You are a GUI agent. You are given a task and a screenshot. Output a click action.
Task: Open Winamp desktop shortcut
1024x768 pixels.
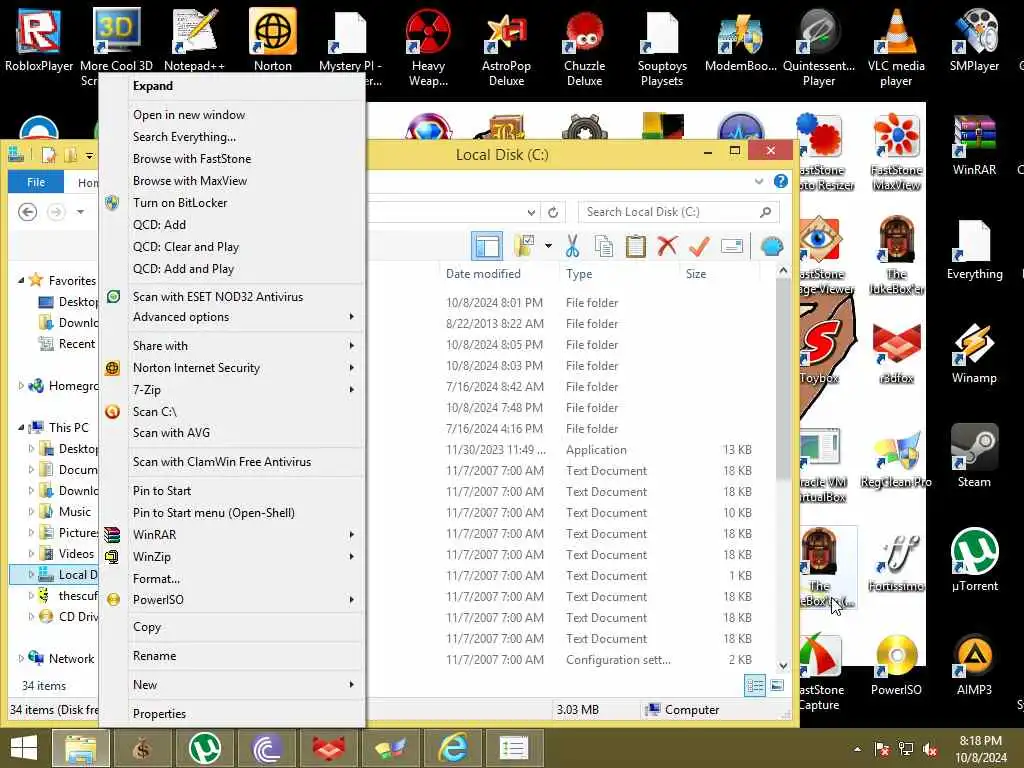[974, 353]
